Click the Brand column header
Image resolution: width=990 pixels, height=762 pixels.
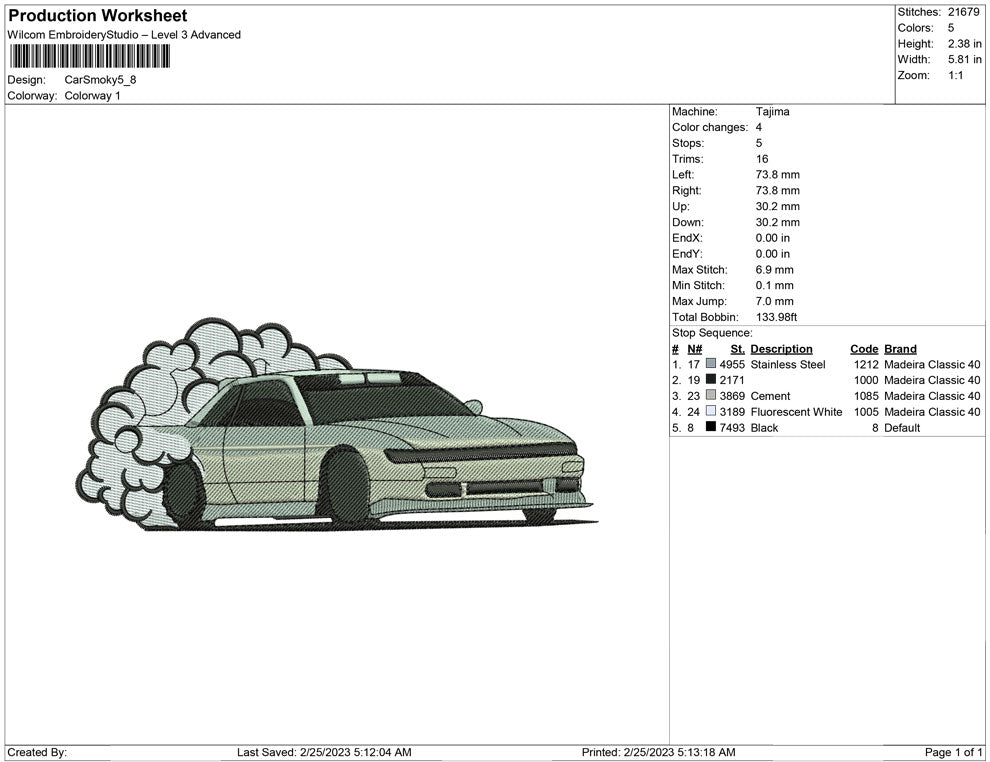pyautogui.click(x=900, y=349)
